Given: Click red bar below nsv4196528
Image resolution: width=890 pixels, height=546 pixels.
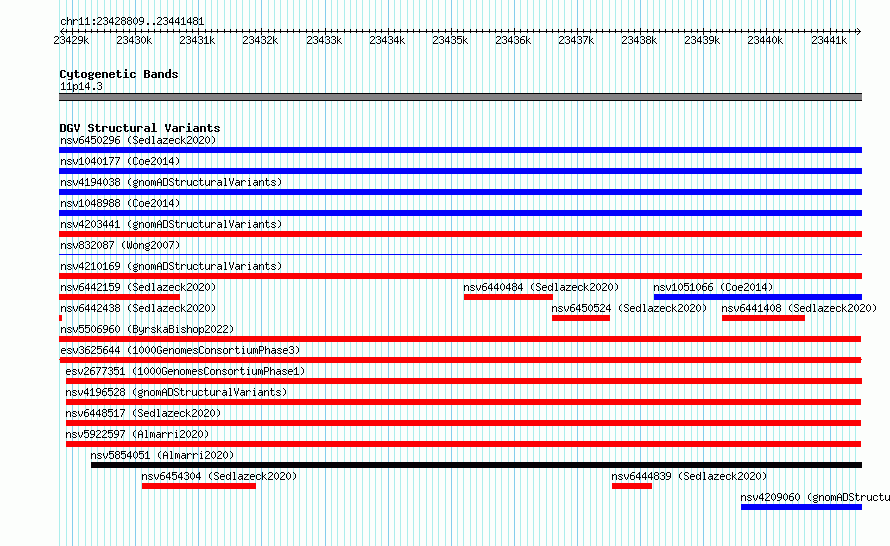Looking at the screenshot, I should click(464, 402).
